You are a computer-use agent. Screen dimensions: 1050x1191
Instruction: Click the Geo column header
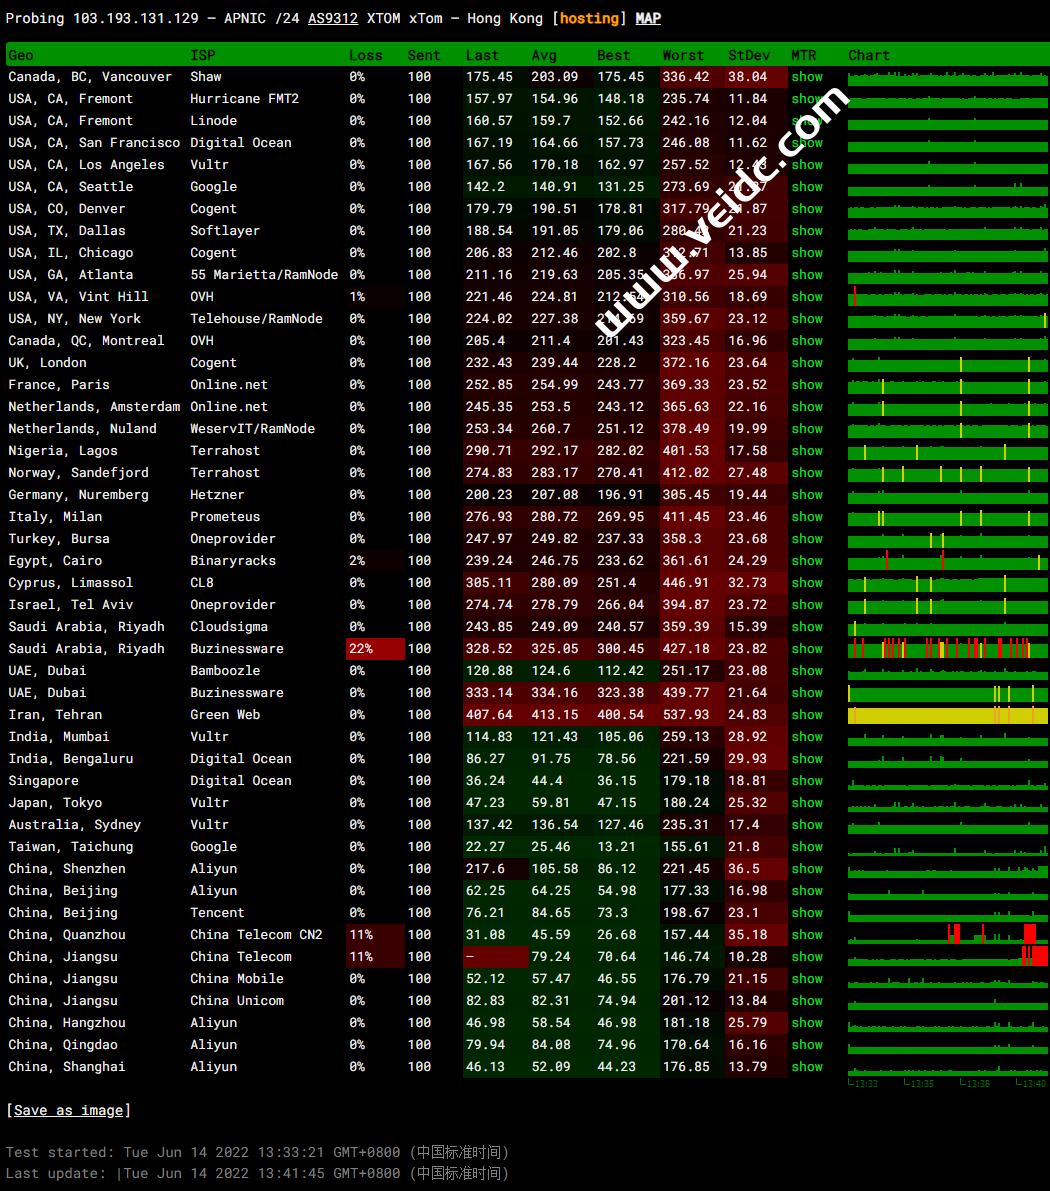21,55
